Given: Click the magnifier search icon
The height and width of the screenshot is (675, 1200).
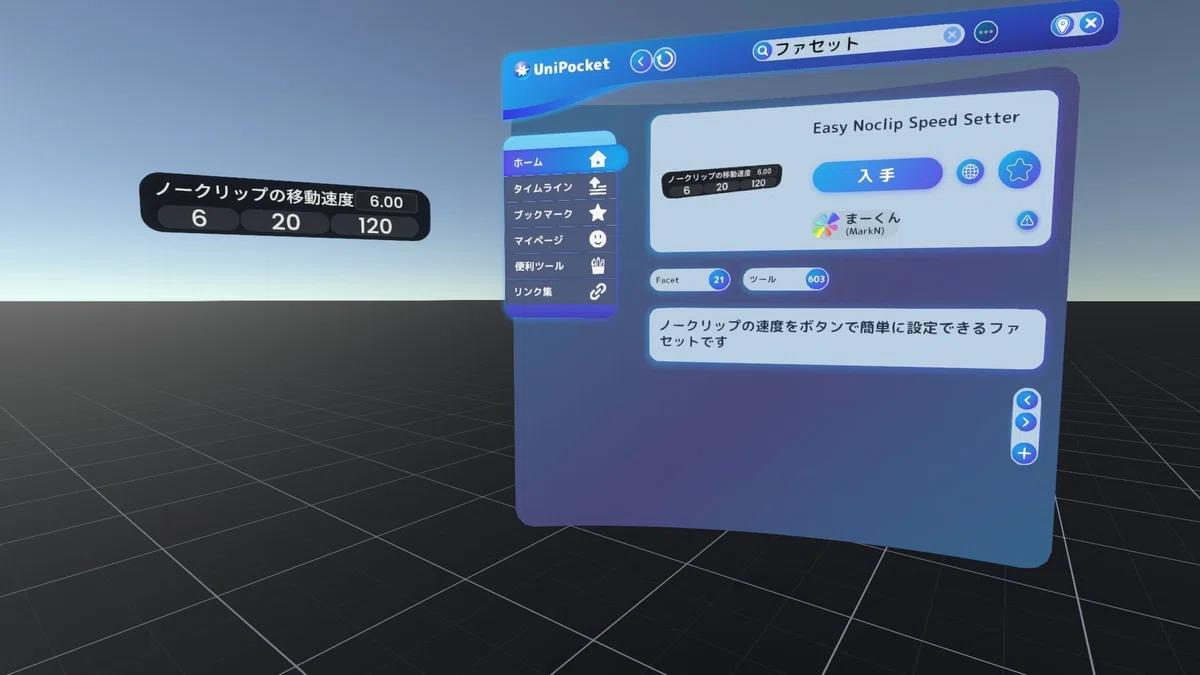Looking at the screenshot, I should [x=762, y=50].
